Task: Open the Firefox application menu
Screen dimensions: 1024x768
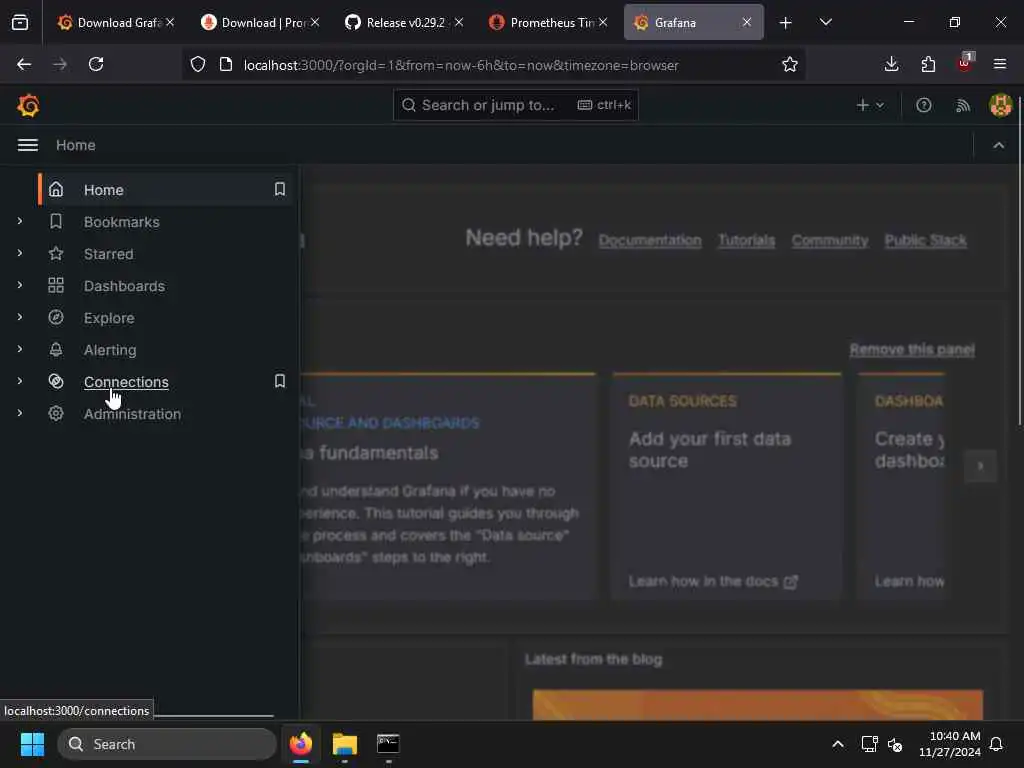Action: click(1000, 64)
